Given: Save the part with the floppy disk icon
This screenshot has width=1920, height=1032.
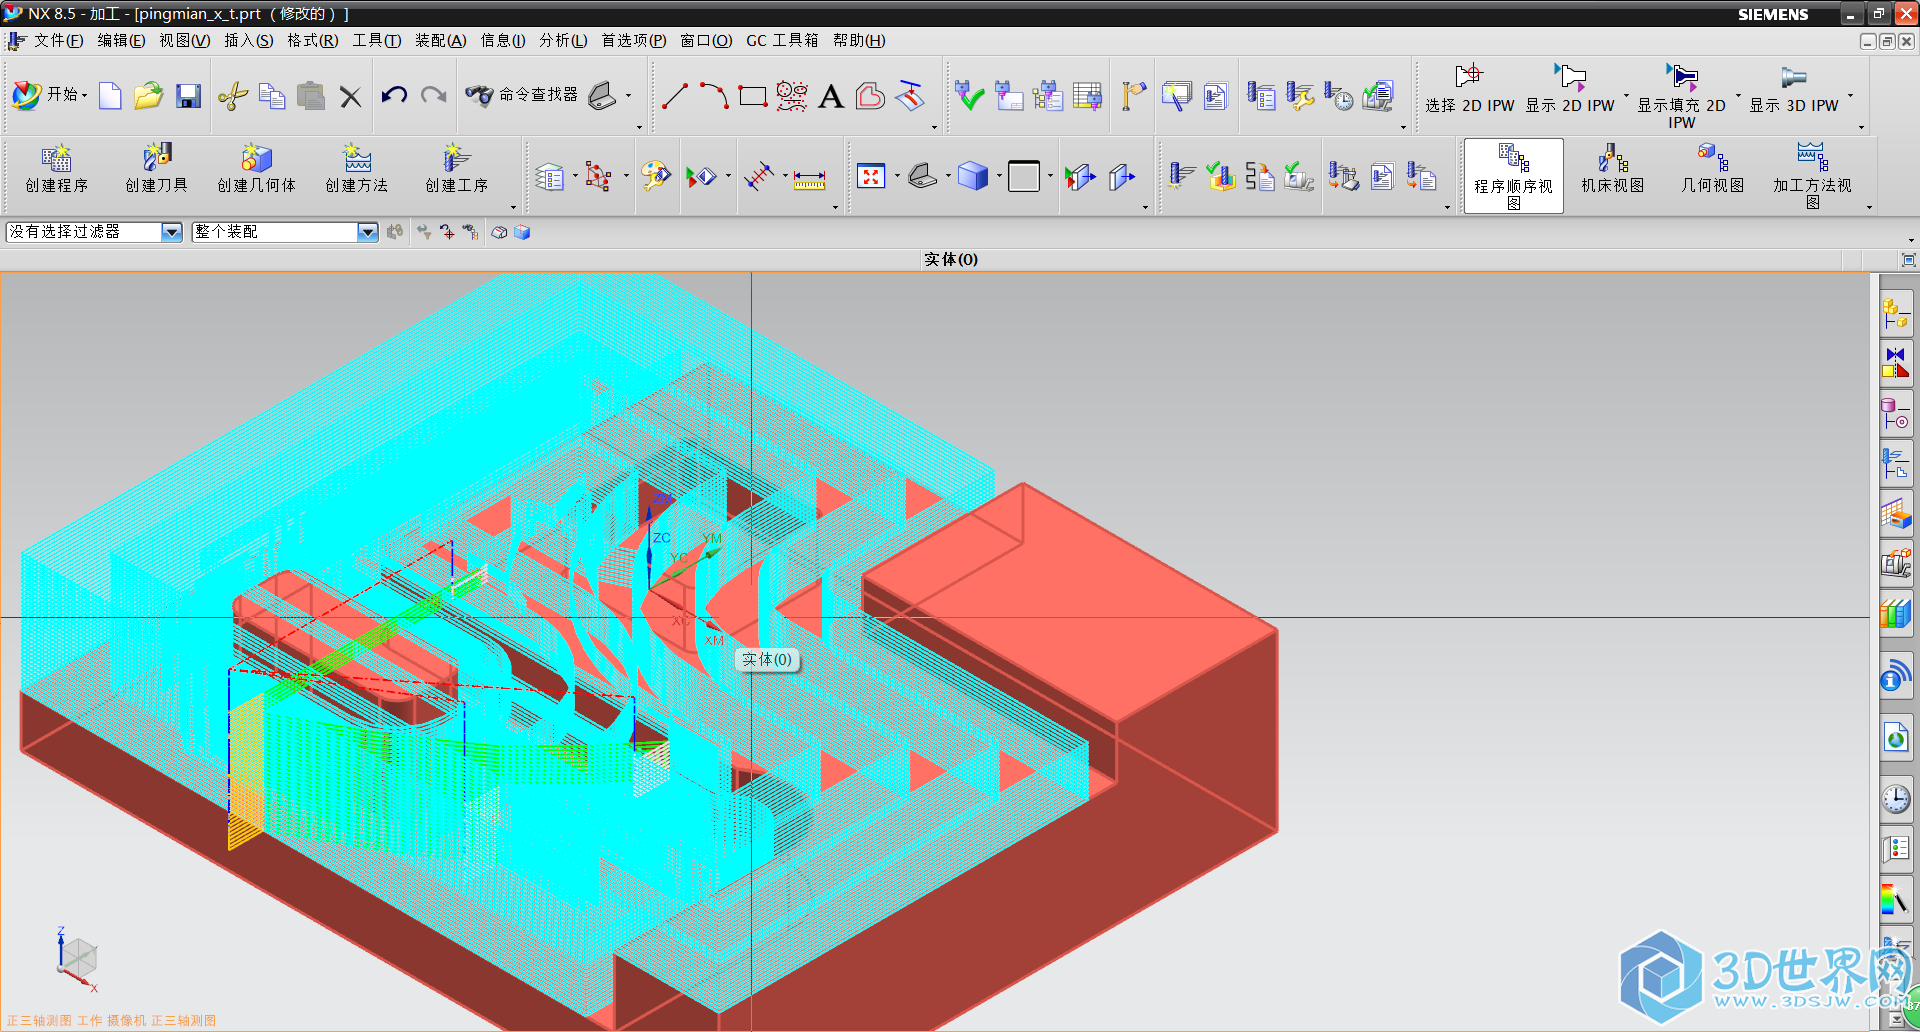Looking at the screenshot, I should (188, 96).
